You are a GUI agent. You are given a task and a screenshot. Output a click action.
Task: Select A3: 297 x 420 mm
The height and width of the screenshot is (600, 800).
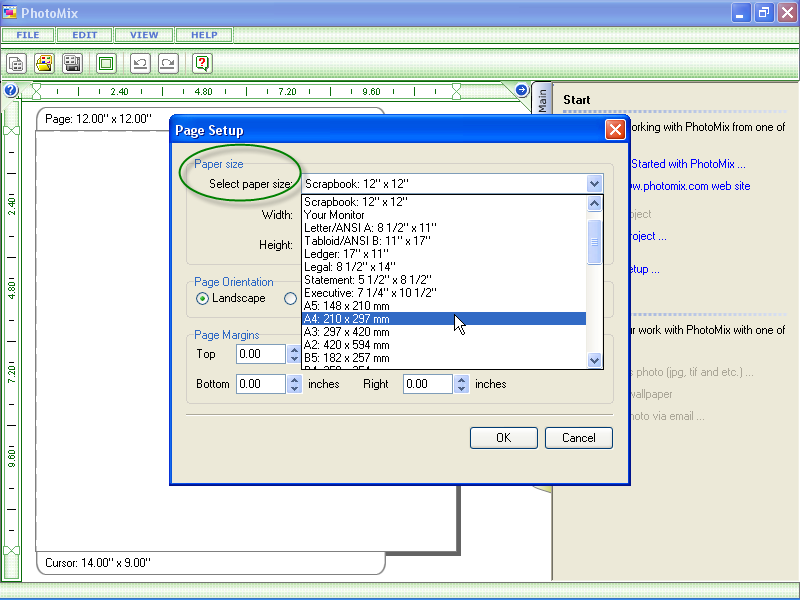(x=444, y=332)
